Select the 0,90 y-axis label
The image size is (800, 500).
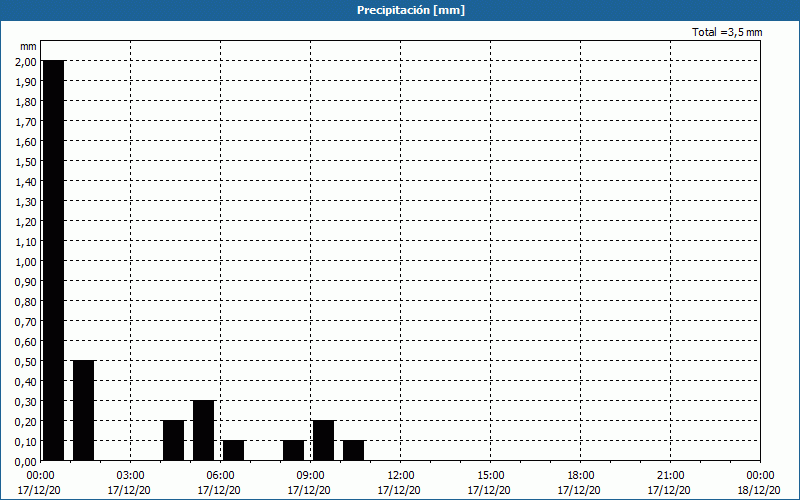coord(26,282)
